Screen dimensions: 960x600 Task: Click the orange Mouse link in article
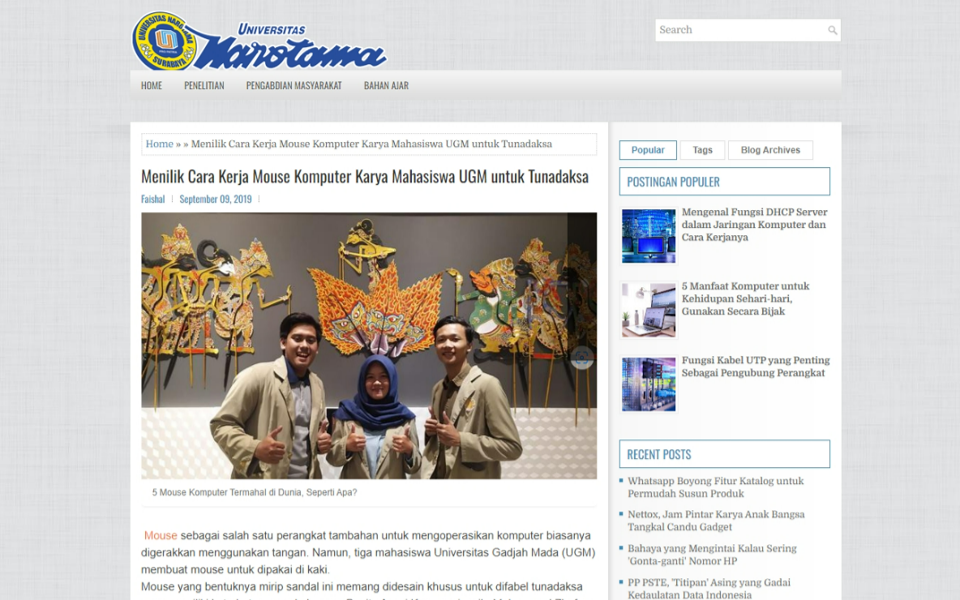click(160, 536)
